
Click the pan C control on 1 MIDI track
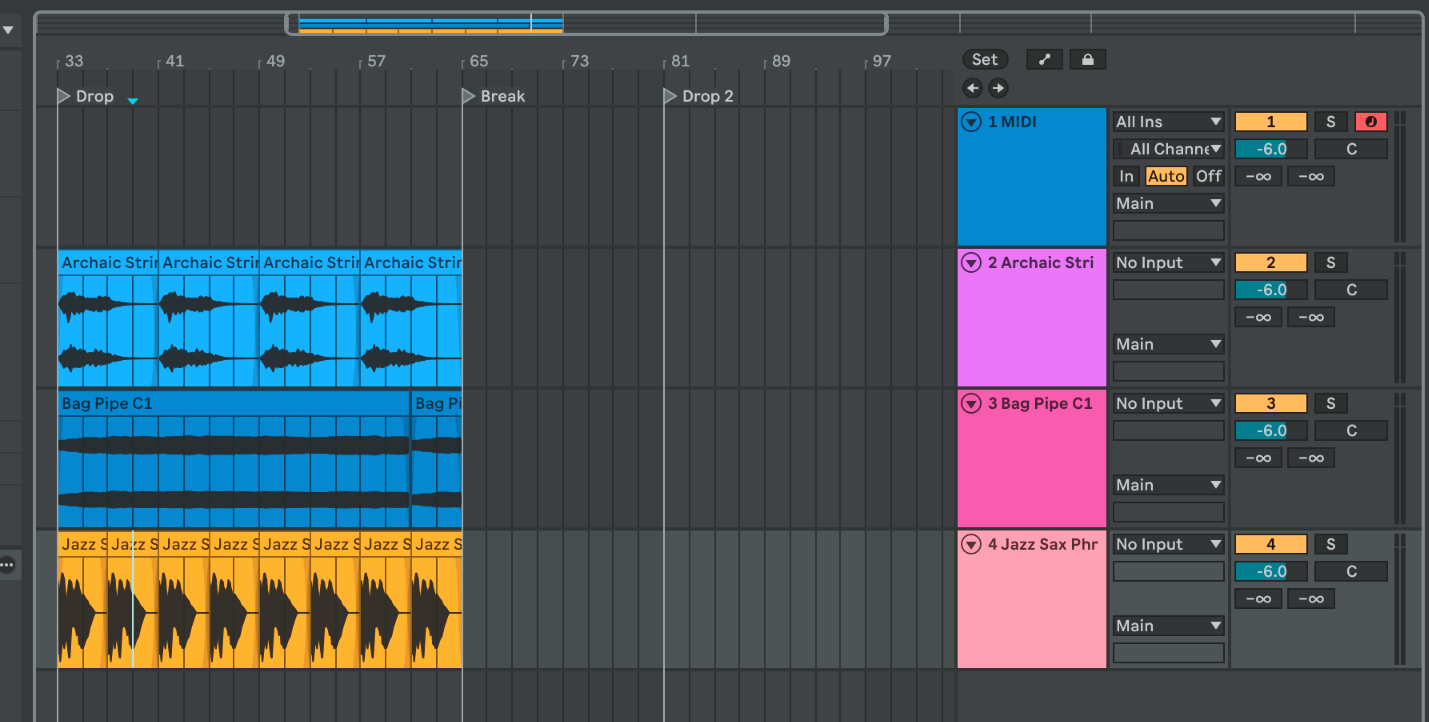(x=1351, y=149)
